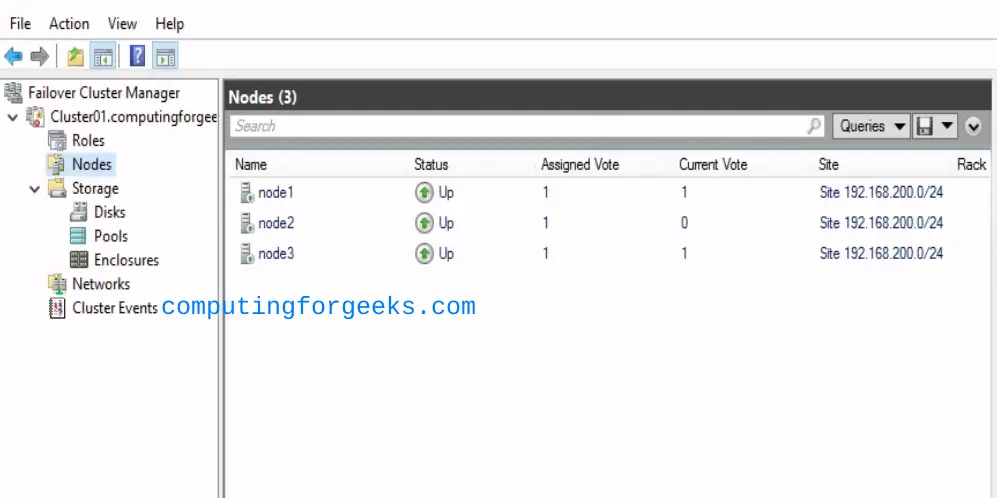The width and height of the screenshot is (997, 498).
Task: Select the Networks tree item label
Action: [101, 284]
